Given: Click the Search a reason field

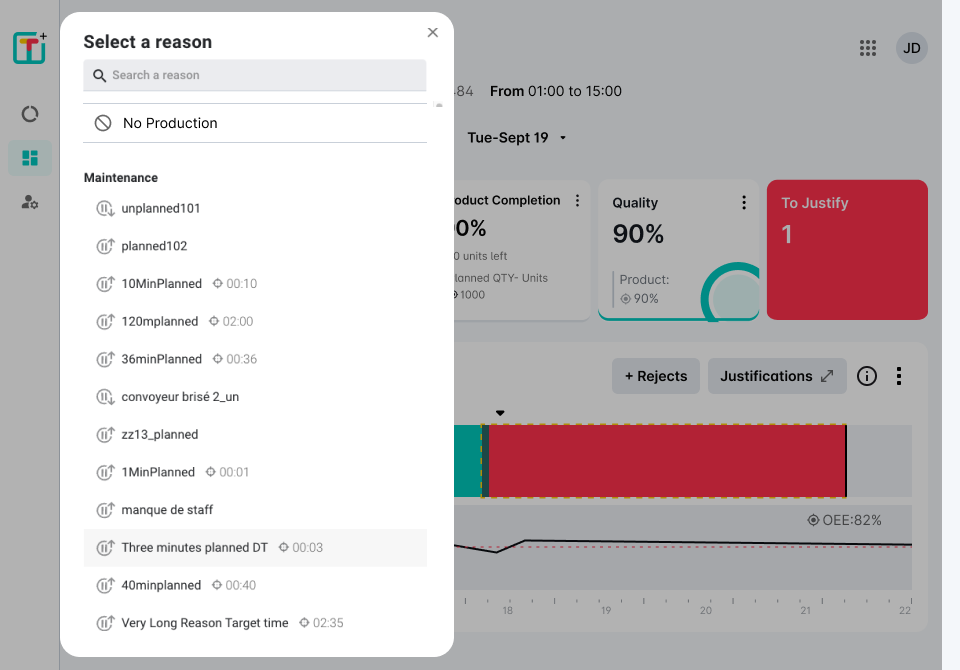Looking at the screenshot, I should [x=255, y=75].
